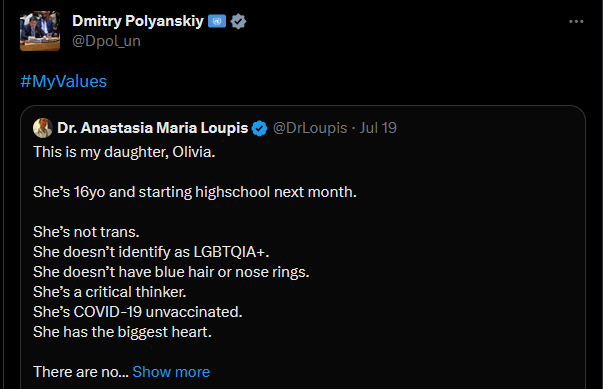
Task: Click the "She has the biggest heart." line
Action: point(122,332)
